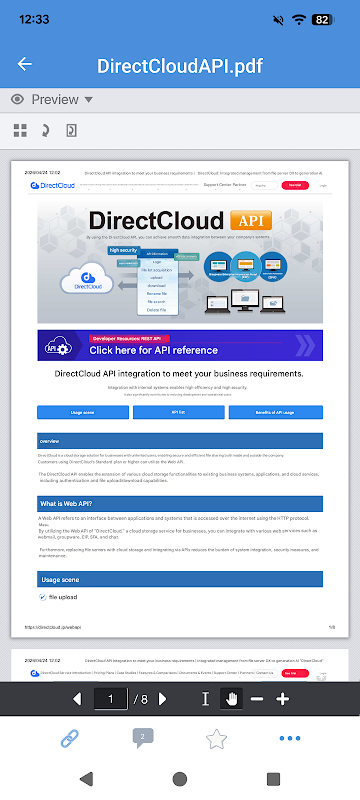This screenshot has height=800, width=360.
Task: Select the text cursor tool
Action: pos(205,698)
